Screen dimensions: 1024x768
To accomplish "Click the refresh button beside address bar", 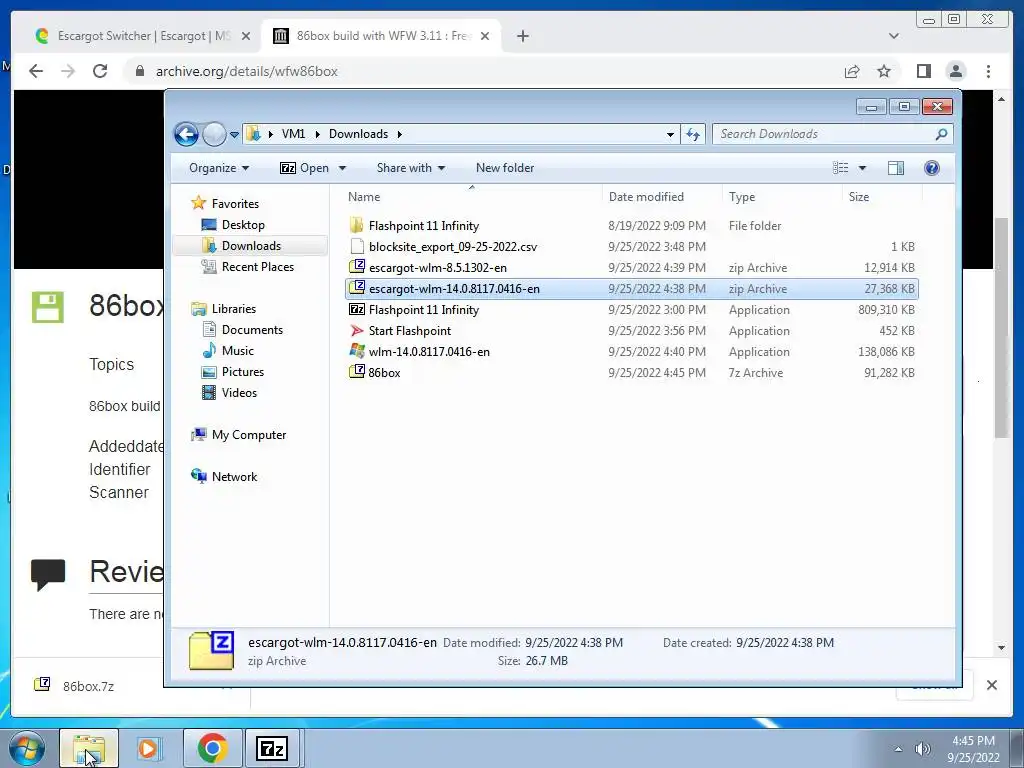I will [x=693, y=135].
